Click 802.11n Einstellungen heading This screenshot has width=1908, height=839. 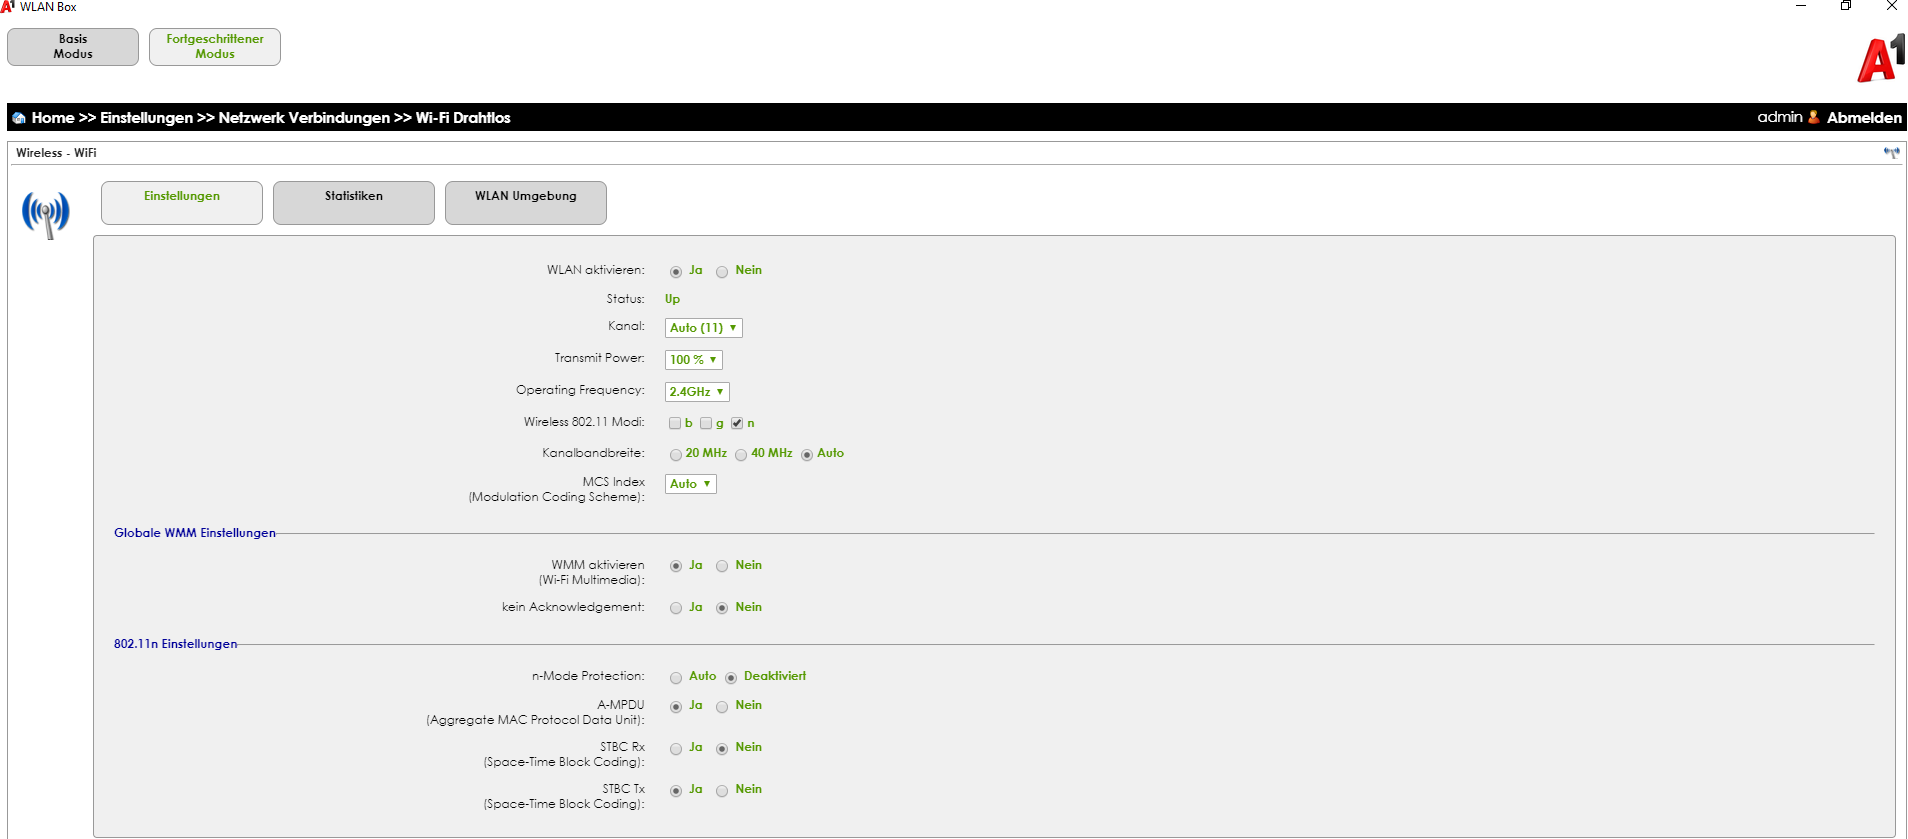pos(176,644)
